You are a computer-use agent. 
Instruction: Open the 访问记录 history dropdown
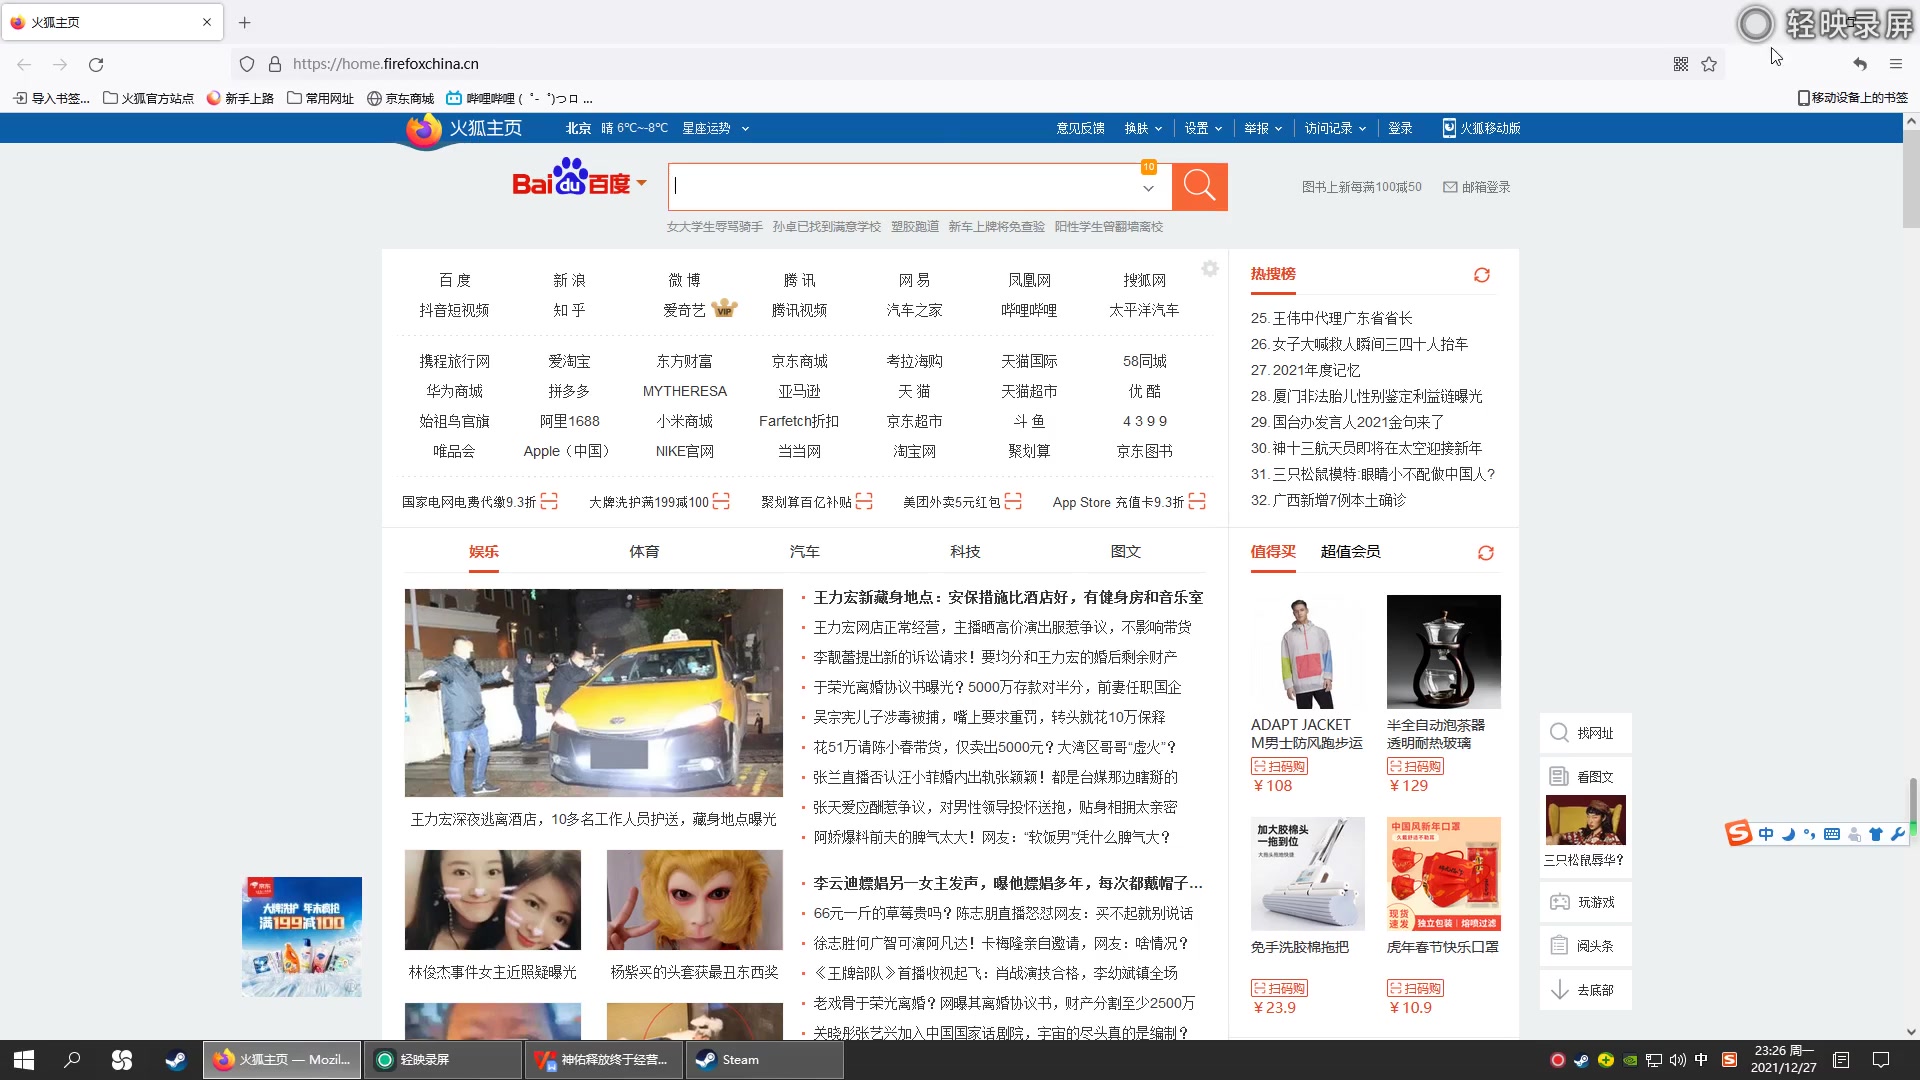(x=1335, y=128)
